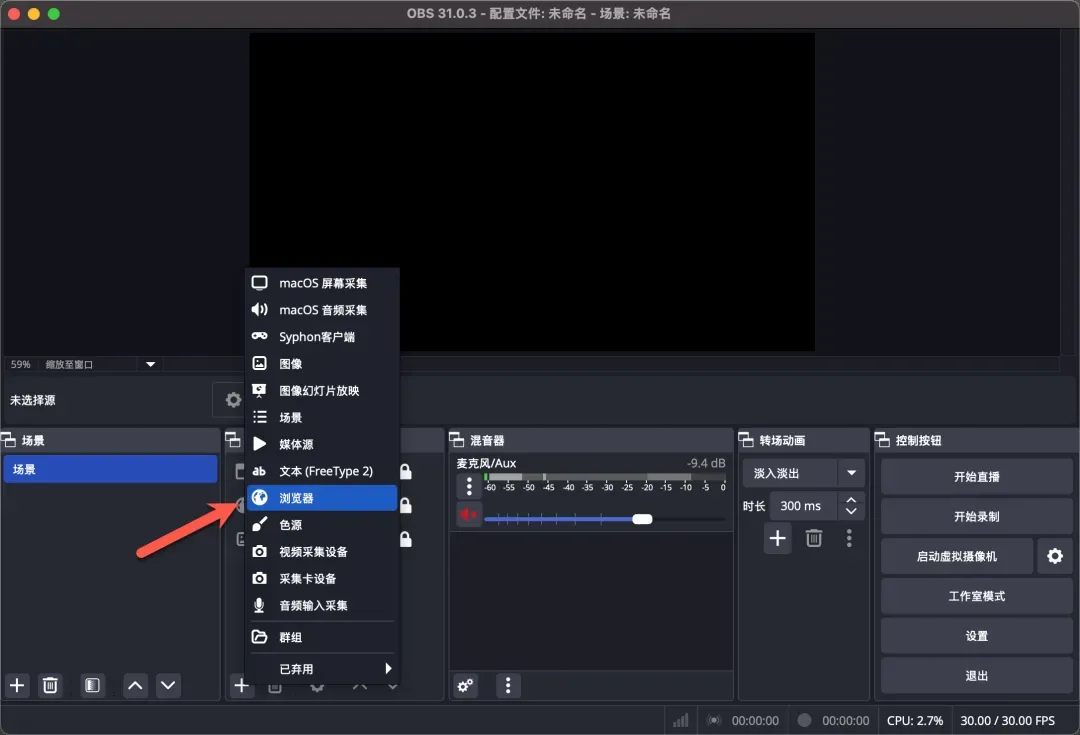Add a 色源 color source
The height and width of the screenshot is (735, 1080).
pos(322,525)
